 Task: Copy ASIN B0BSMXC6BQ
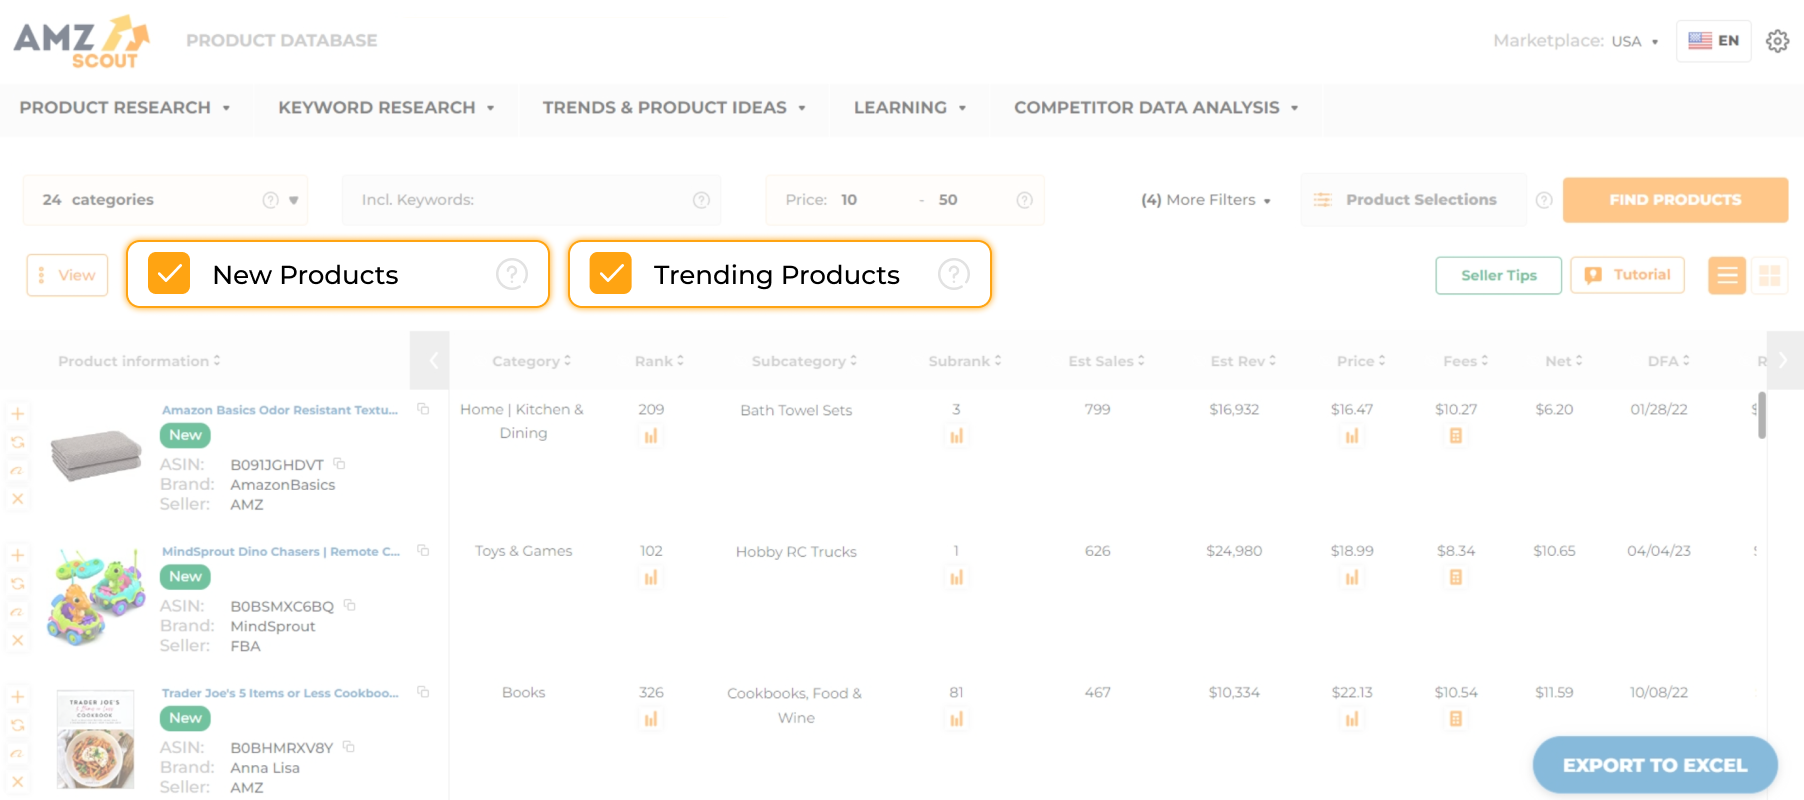[349, 605]
